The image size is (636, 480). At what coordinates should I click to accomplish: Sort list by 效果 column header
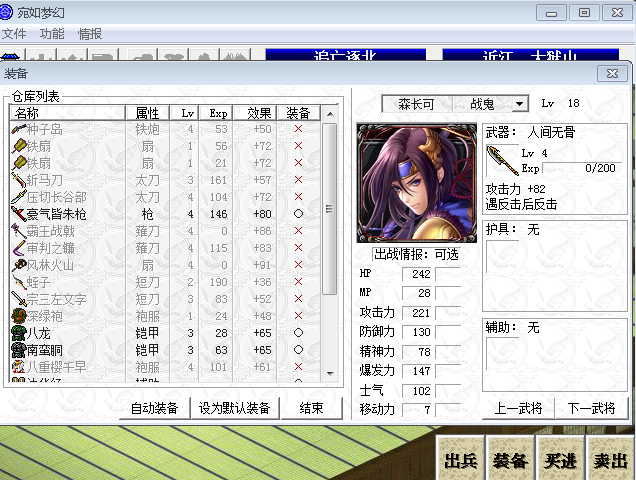[259, 113]
